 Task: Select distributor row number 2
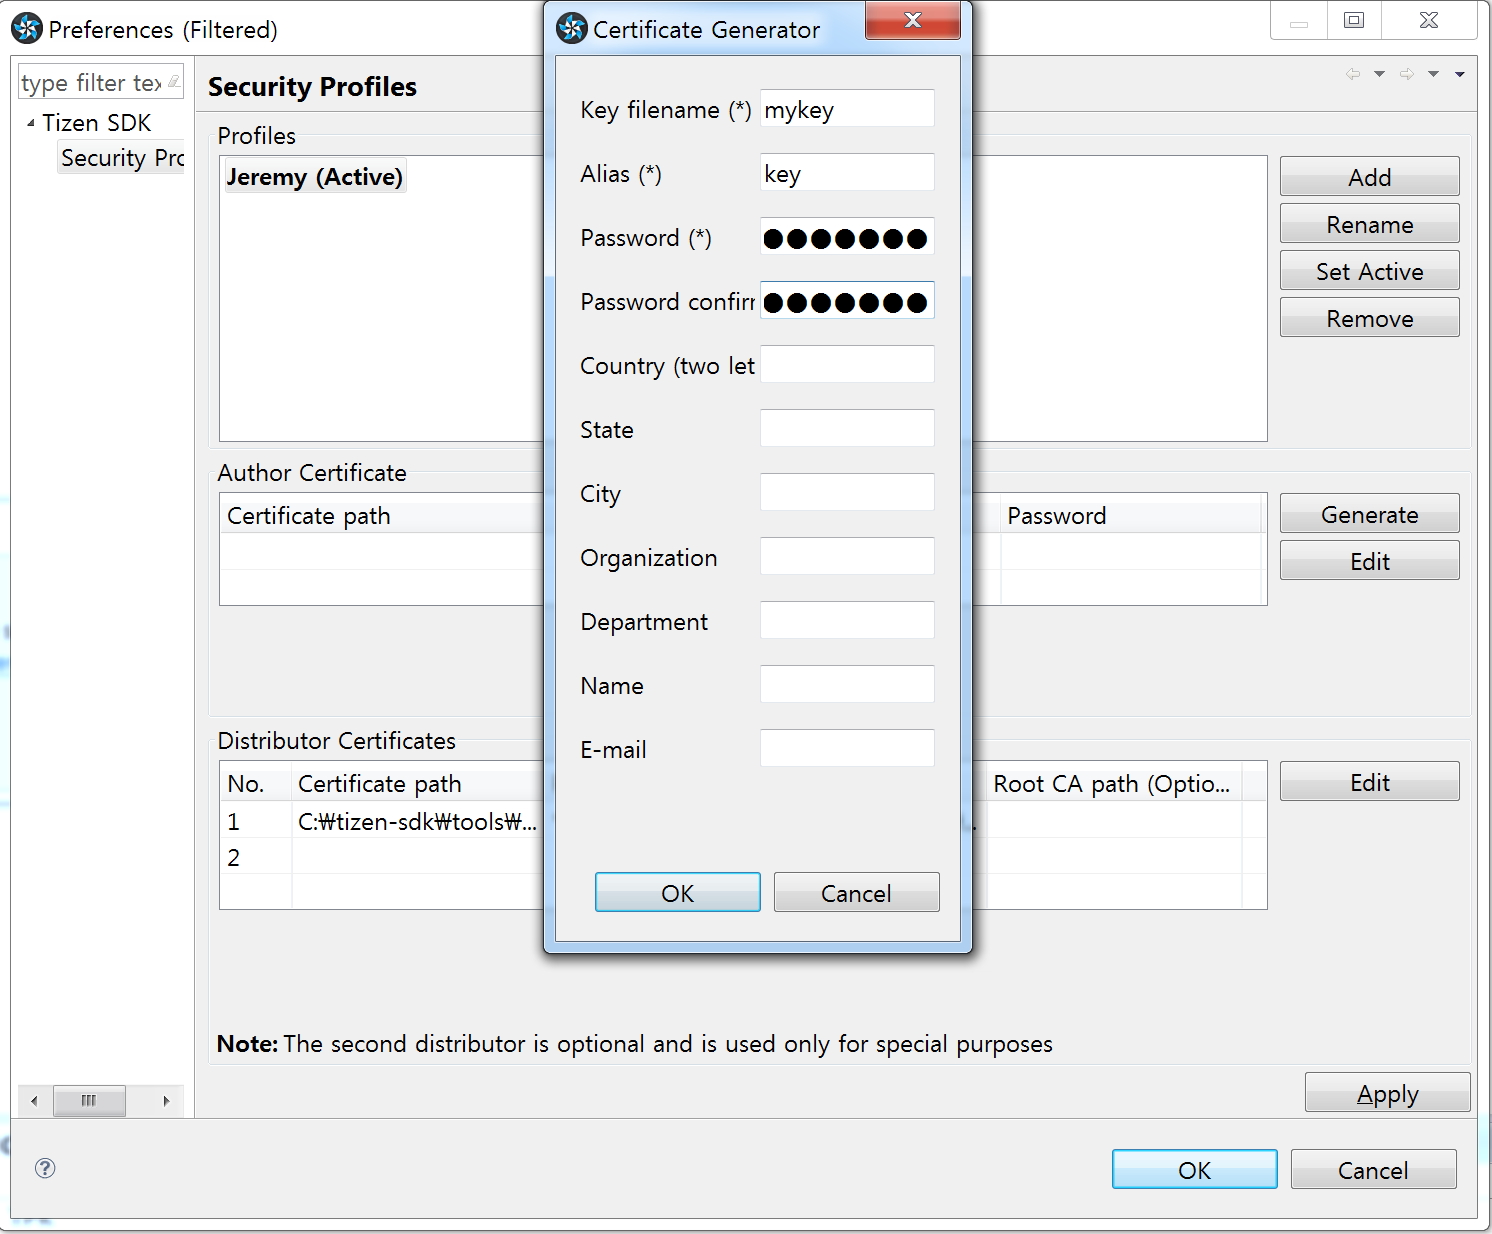tap(234, 857)
